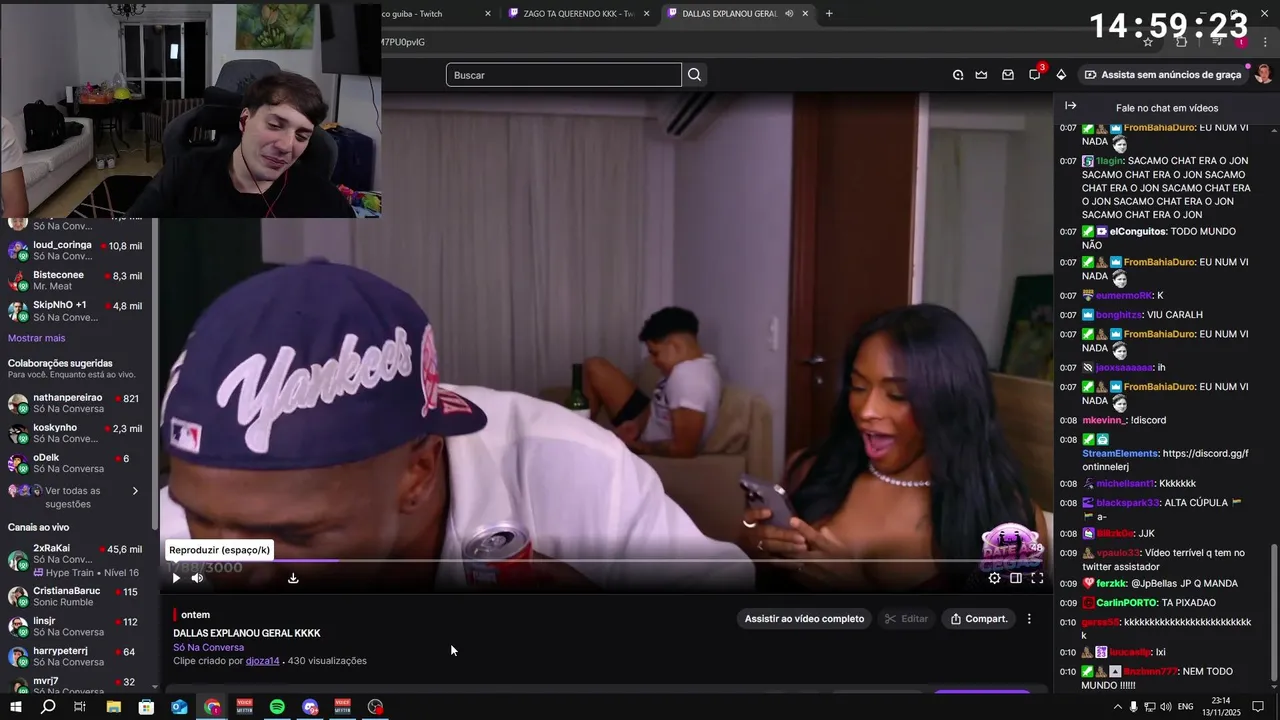1280x720 pixels.
Task: Click the chat panel scrollbar
Action: pyautogui.click(x=1274, y=614)
